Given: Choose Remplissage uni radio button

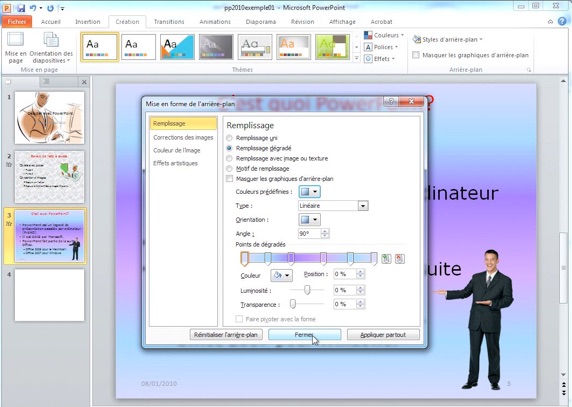Looking at the screenshot, I should pyautogui.click(x=229, y=138).
